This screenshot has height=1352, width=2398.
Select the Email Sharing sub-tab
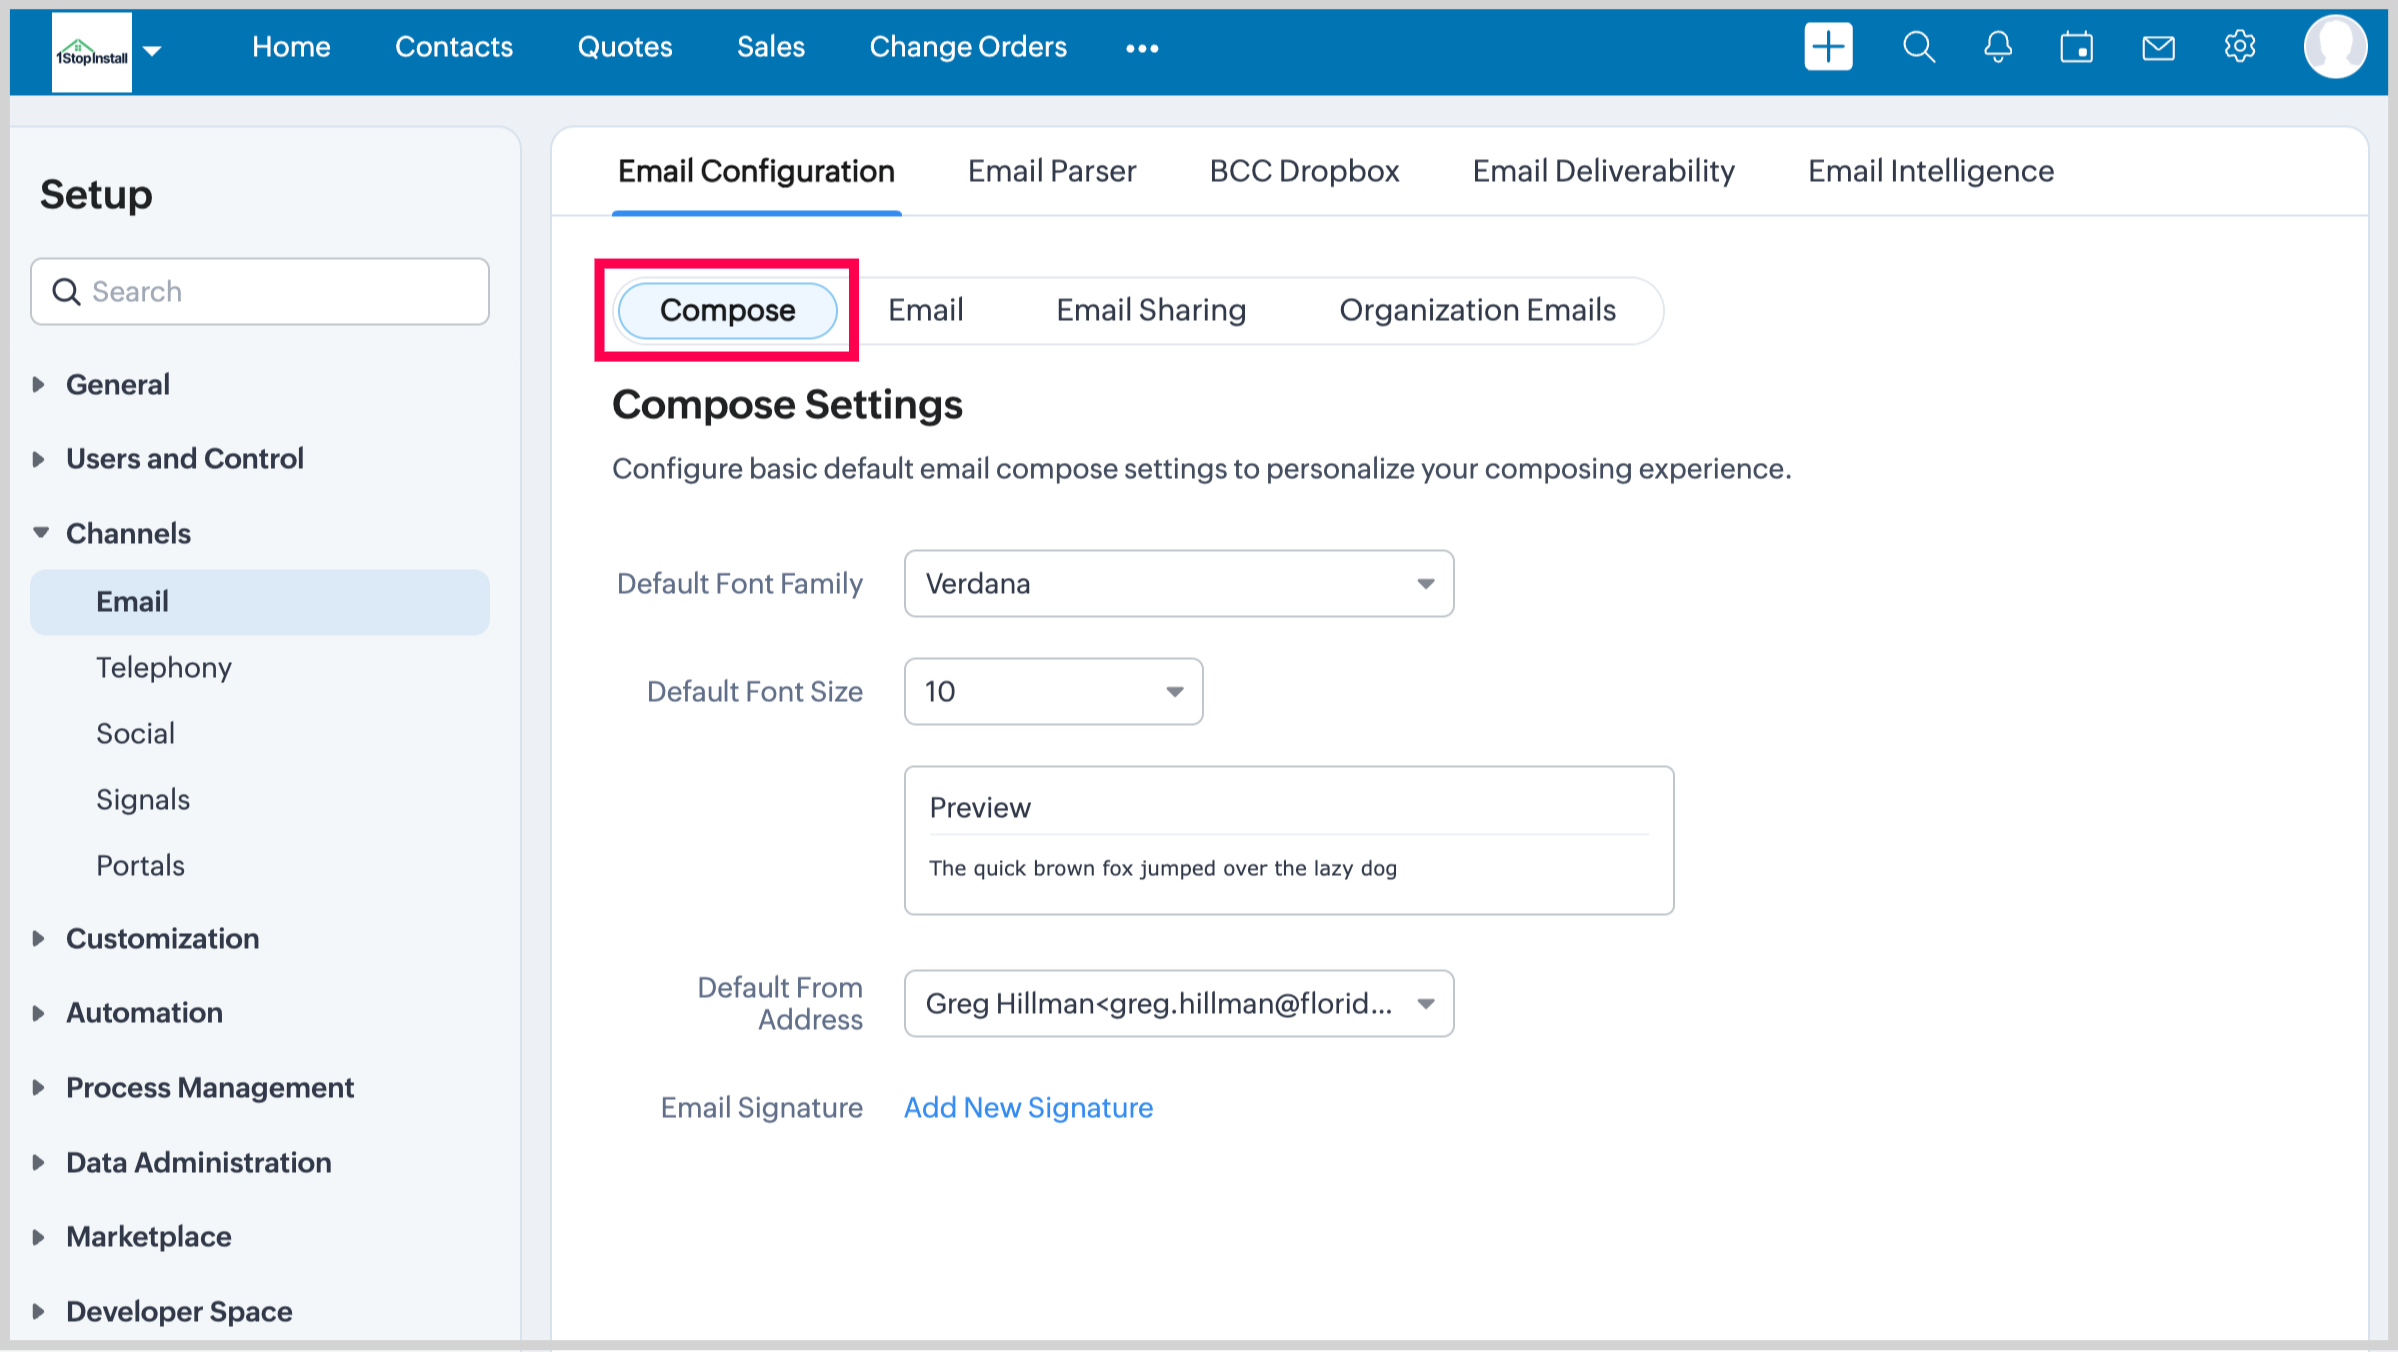tap(1150, 310)
